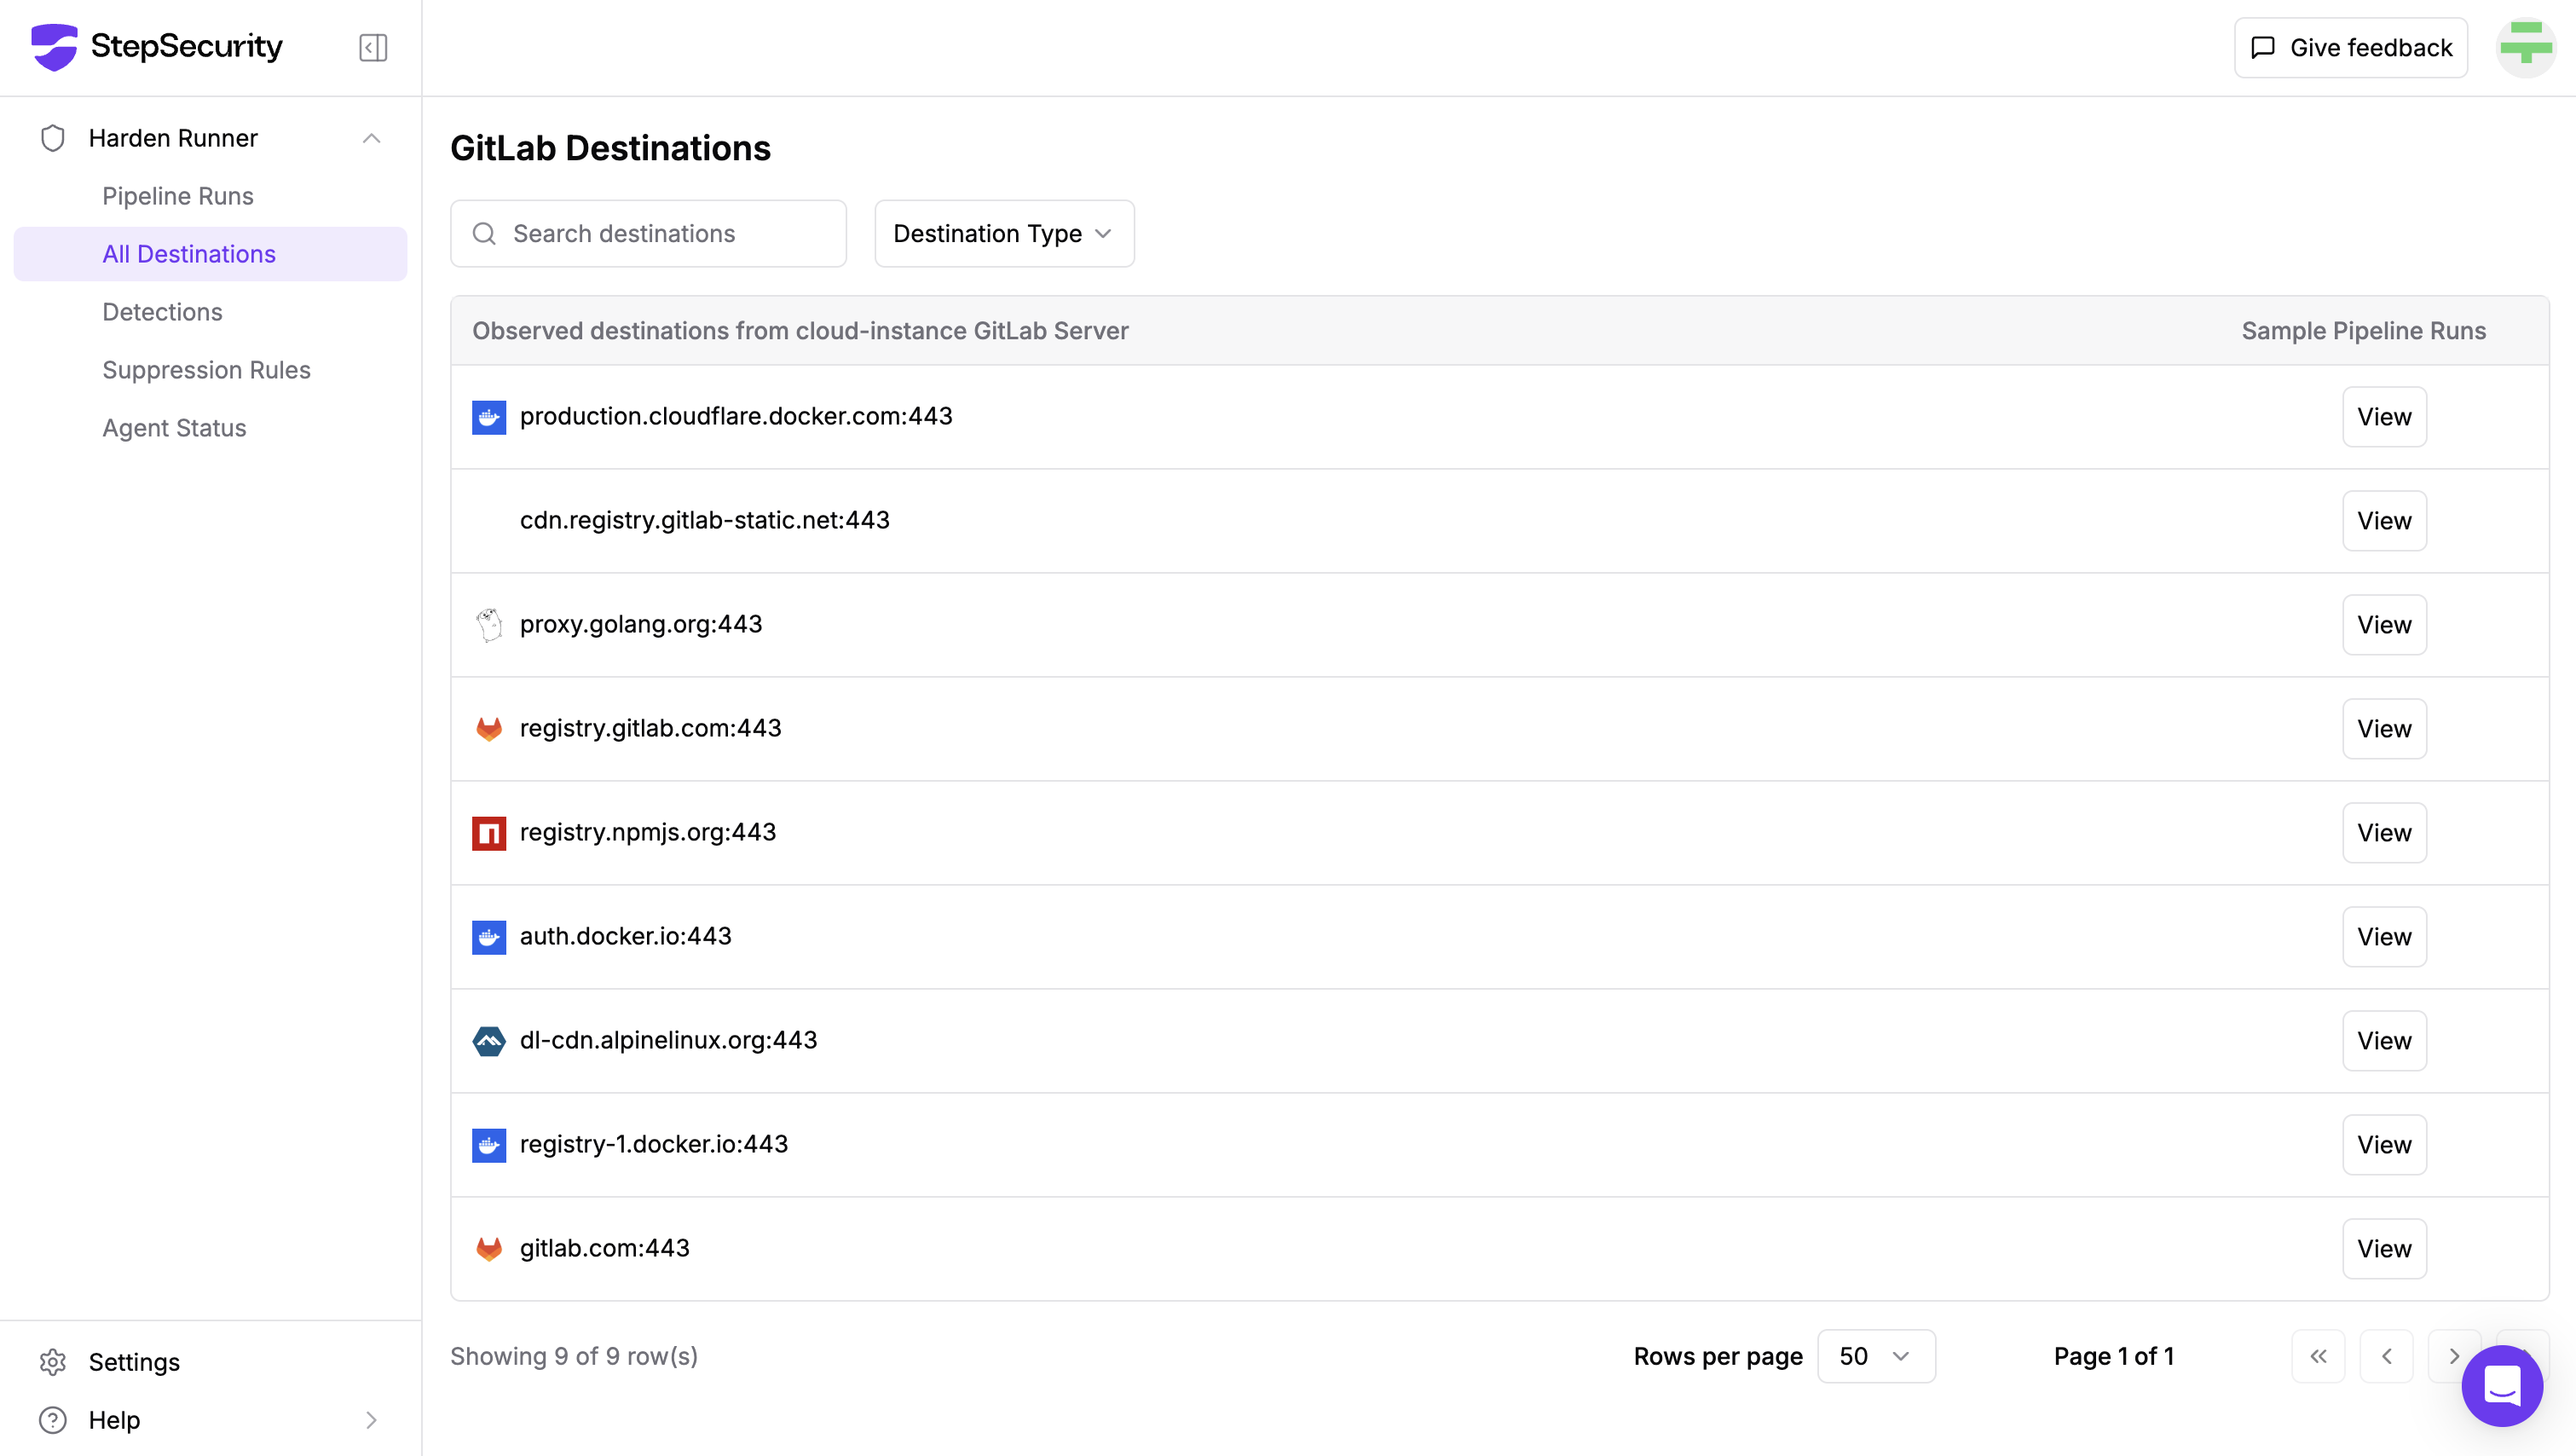Click the Go gopher icon beside proxy.golang.org
The width and height of the screenshot is (2576, 1456).
click(x=489, y=625)
